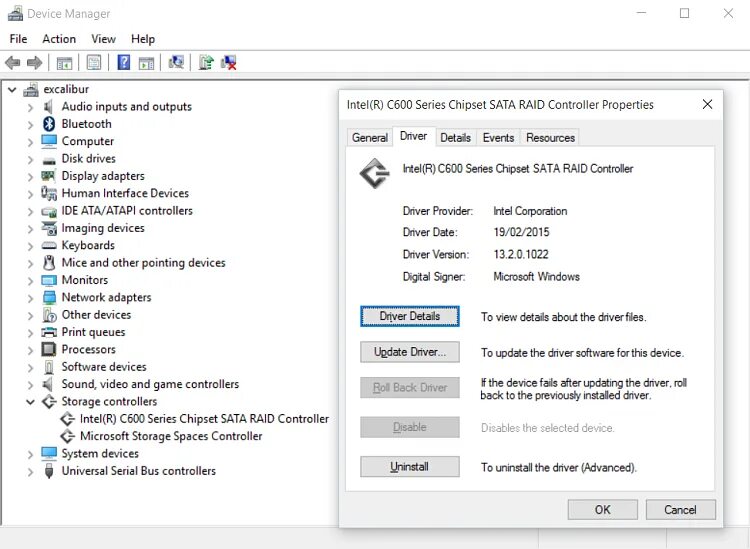
Task: Open the File menu
Action: click(18, 39)
